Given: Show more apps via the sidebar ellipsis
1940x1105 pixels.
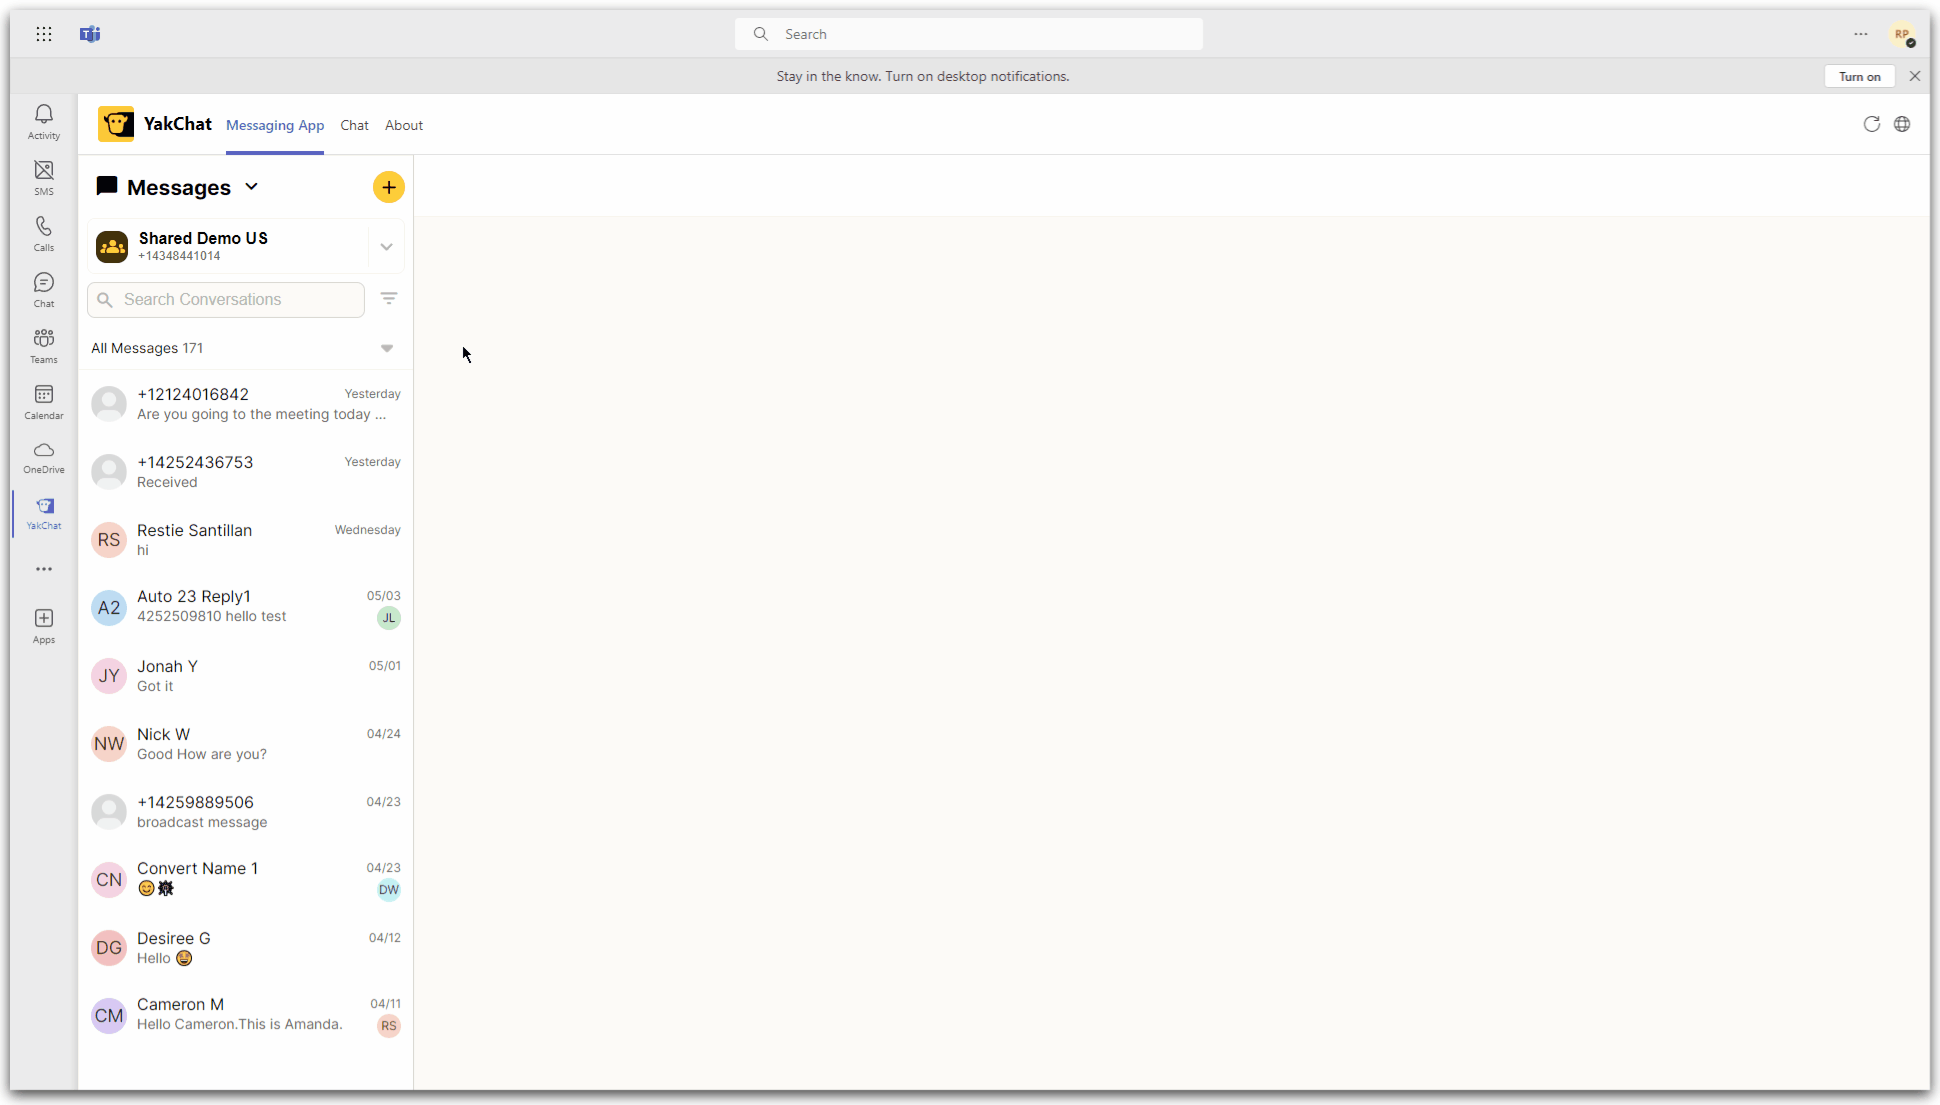Looking at the screenshot, I should pyautogui.click(x=44, y=569).
